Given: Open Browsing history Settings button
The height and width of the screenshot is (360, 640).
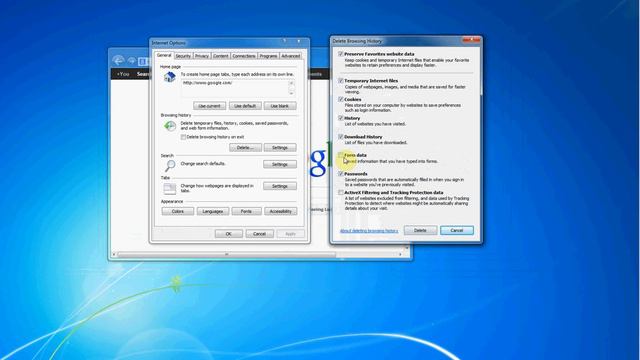Looking at the screenshot, I should [280, 148].
